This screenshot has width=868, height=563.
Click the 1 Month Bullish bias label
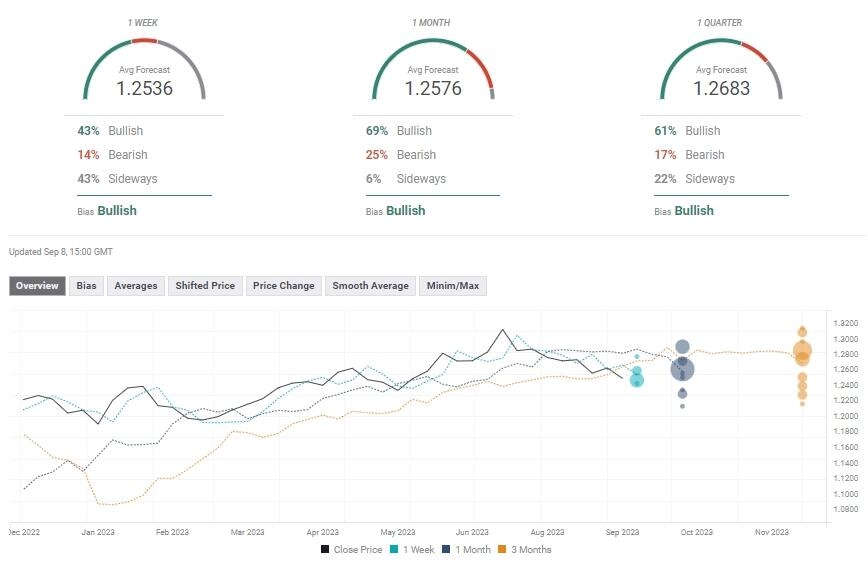tap(406, 211)
